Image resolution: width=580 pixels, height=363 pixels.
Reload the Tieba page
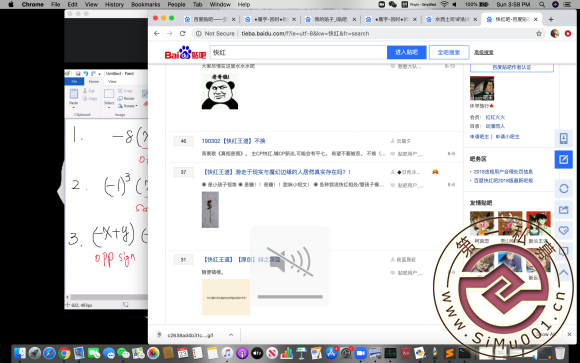[182, 34]
